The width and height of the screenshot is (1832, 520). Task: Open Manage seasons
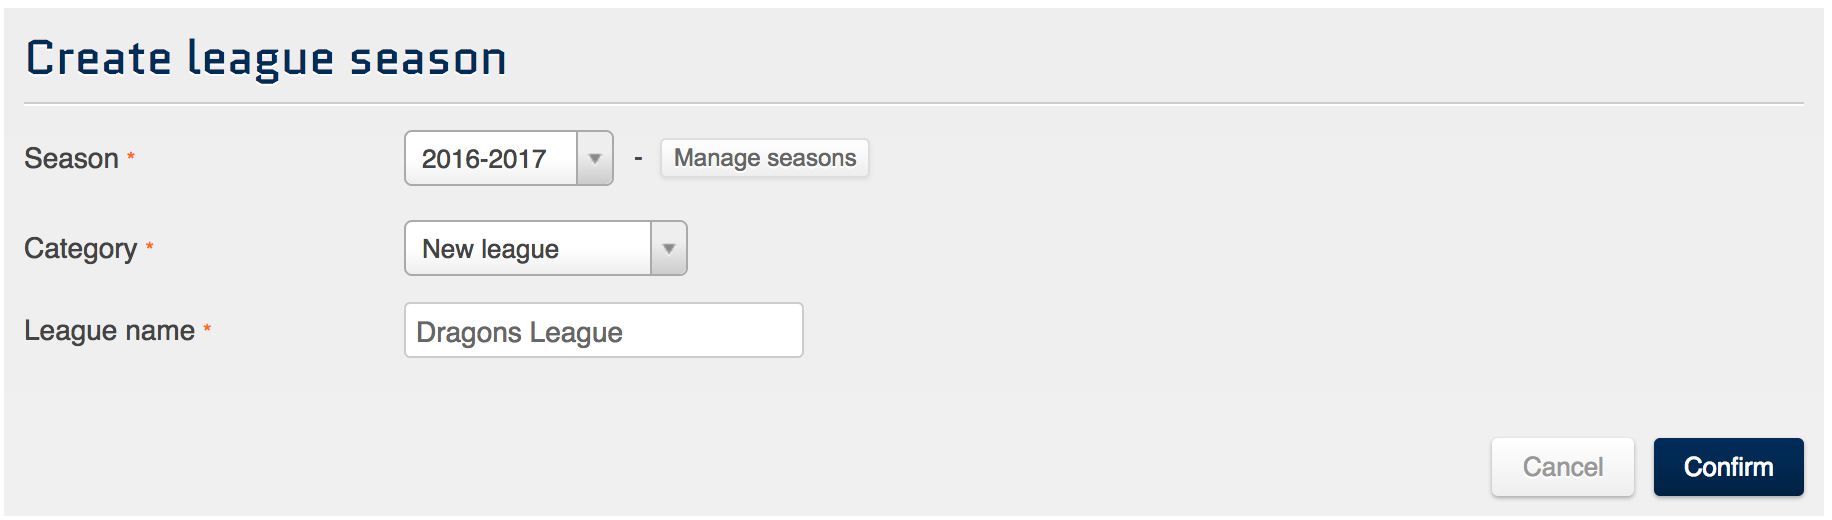[x=764, y=158]
